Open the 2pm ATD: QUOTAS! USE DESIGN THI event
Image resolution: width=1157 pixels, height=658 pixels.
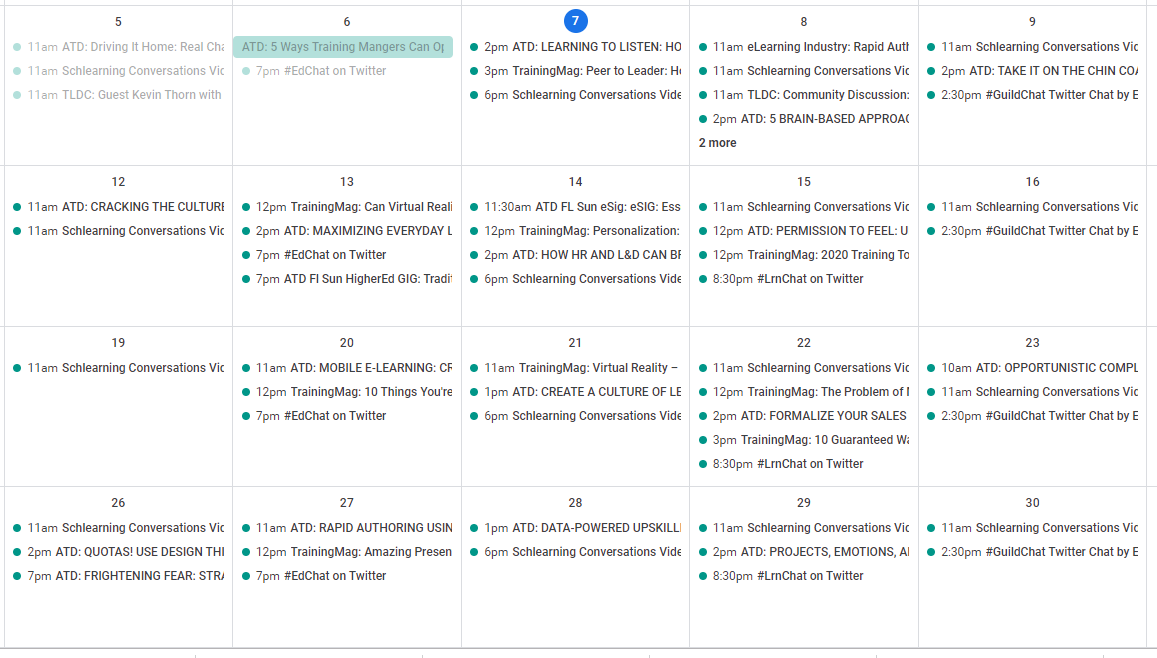tap(118, 553)
